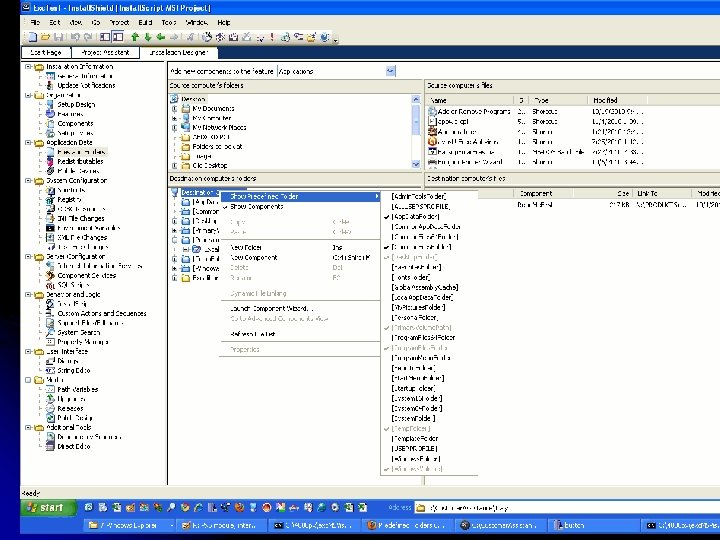
Task: Open the Build menu
Action: click(x=143, y=21)
